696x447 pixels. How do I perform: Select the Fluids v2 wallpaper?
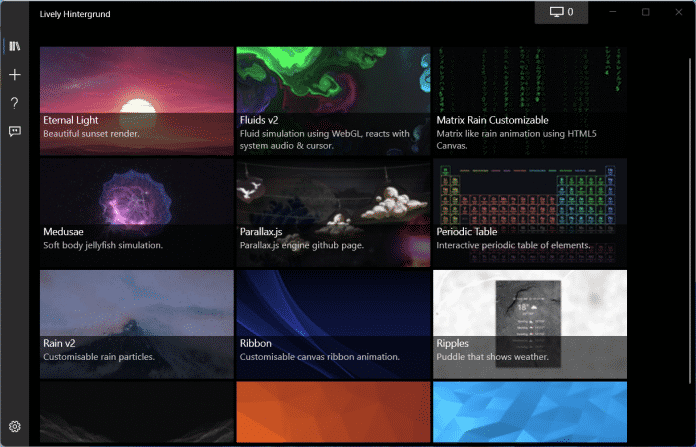(333, 100)
